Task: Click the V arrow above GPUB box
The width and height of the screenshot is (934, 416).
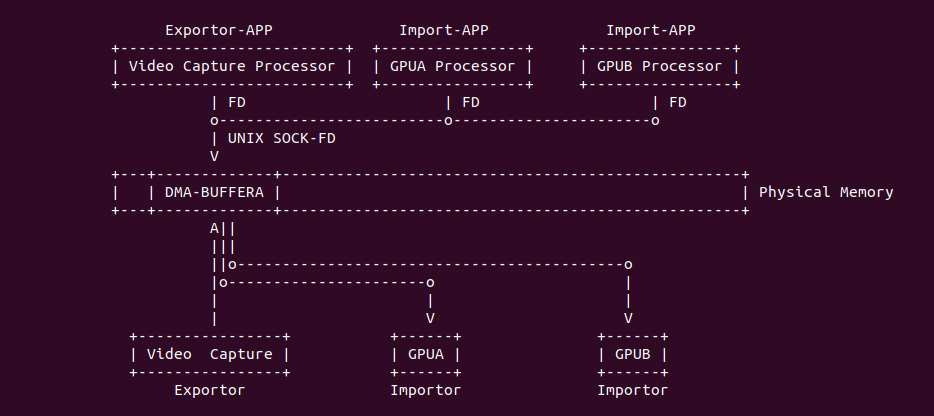Action: 628,318
